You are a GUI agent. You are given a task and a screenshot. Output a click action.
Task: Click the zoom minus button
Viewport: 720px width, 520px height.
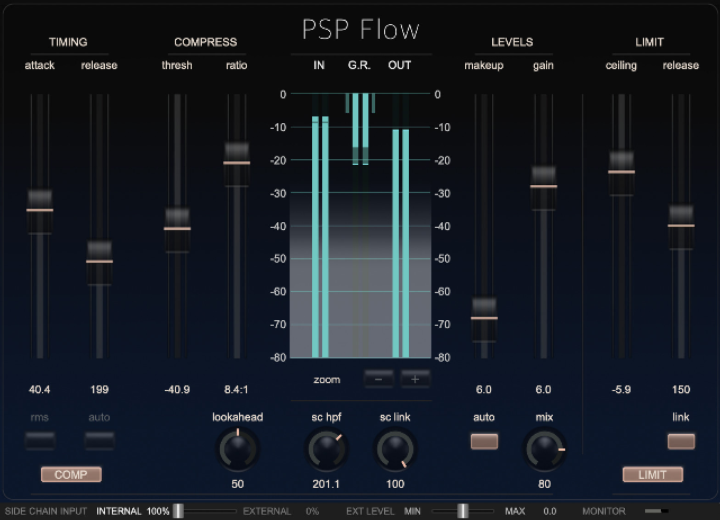pos(379,379)
